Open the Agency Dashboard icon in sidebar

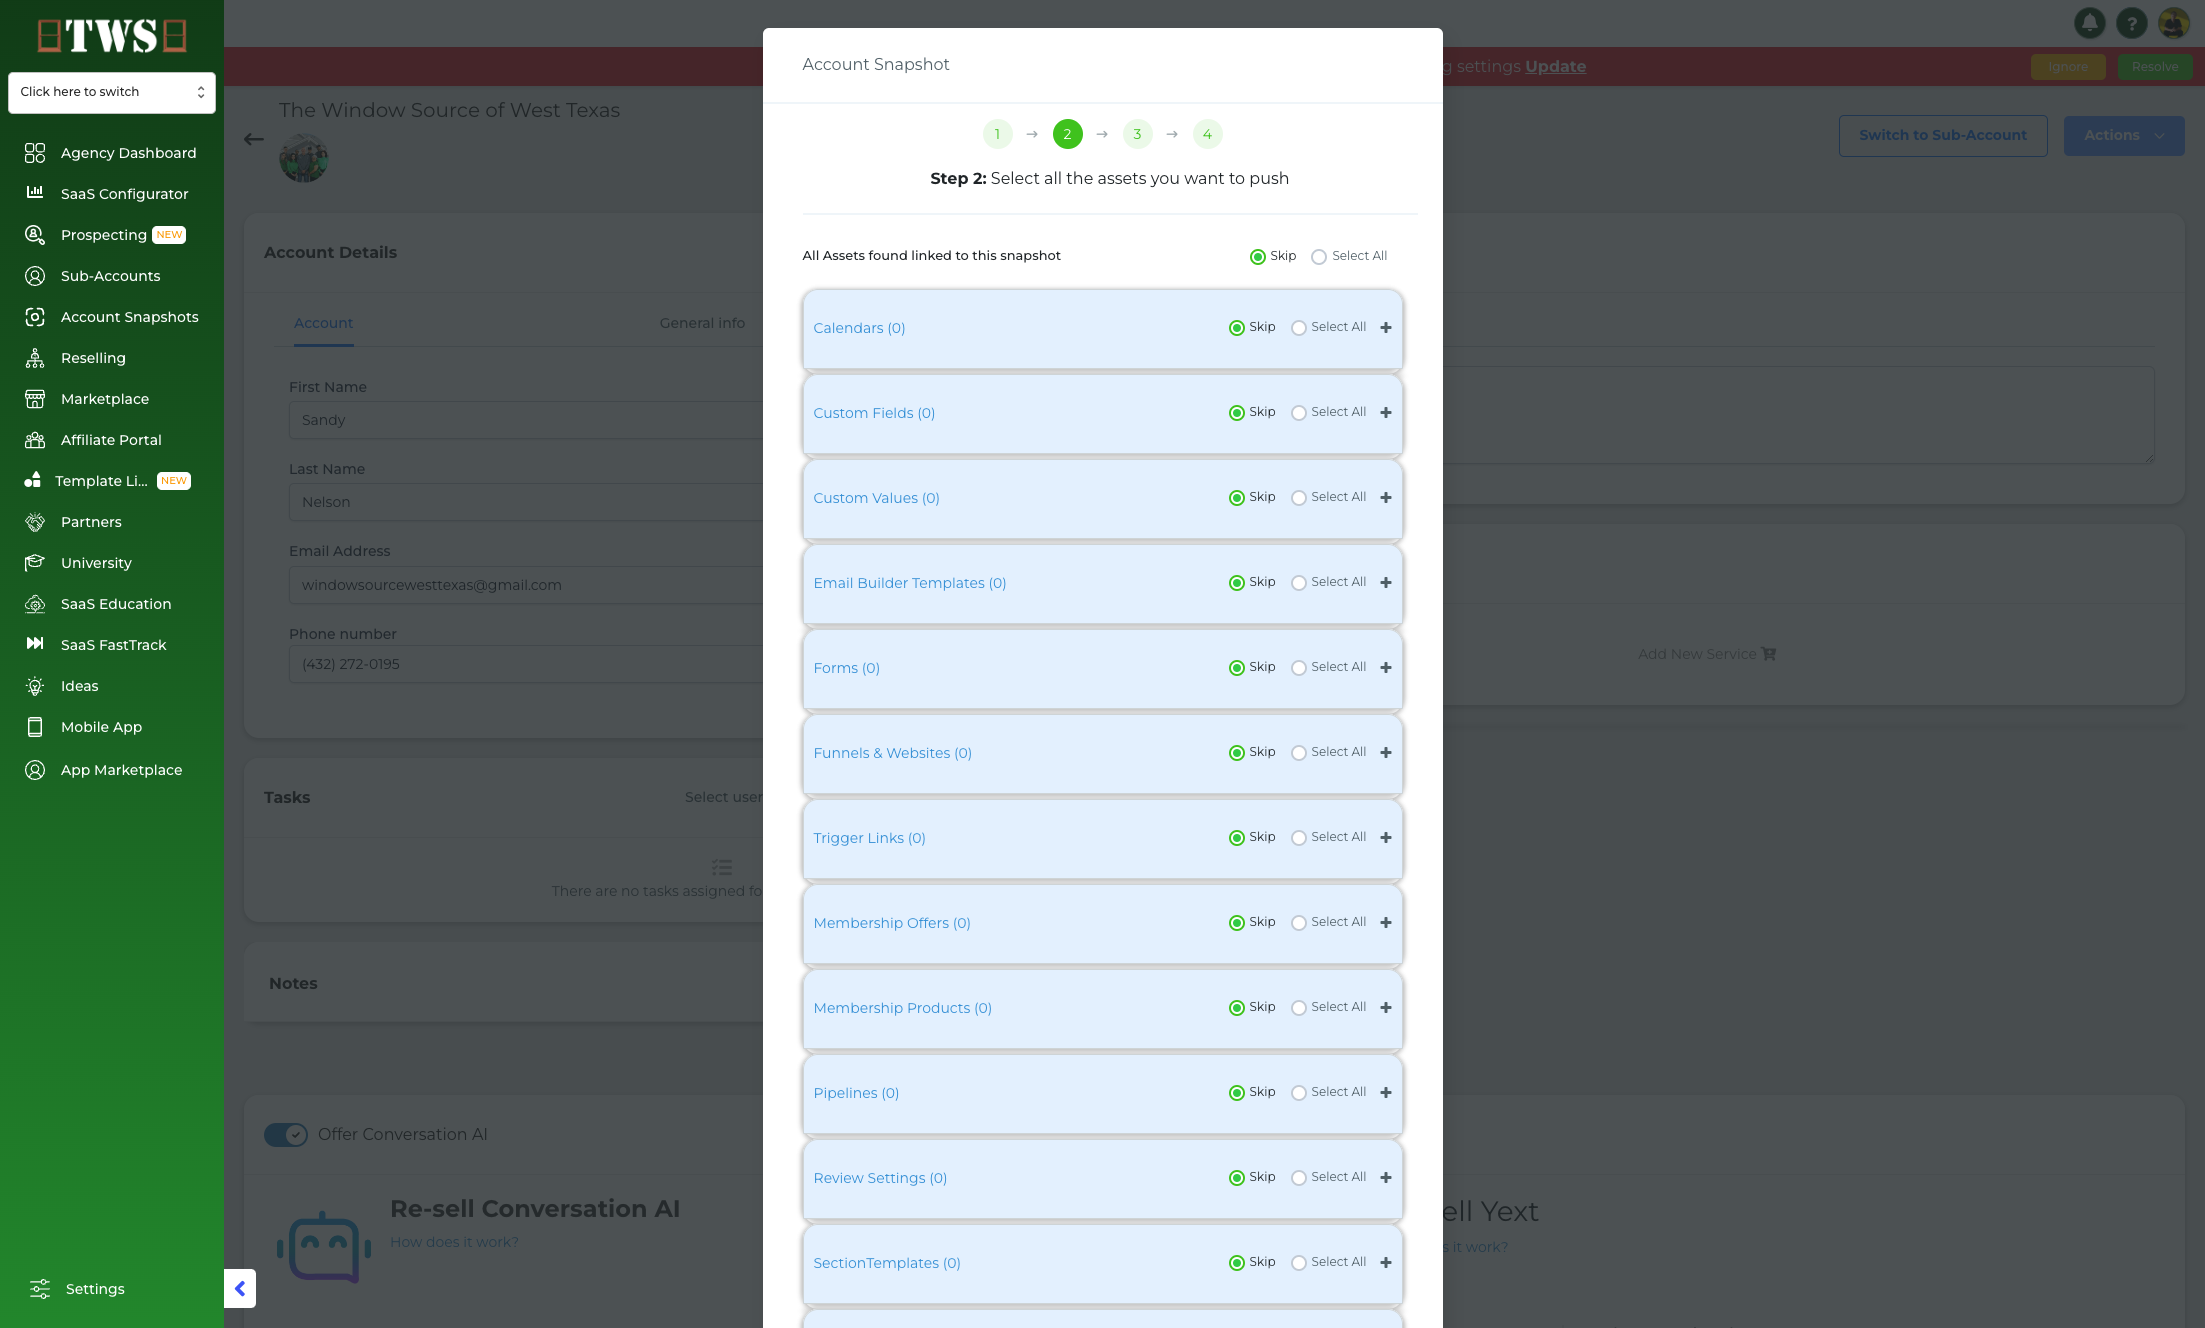pyautogui.click(x=35, y=153)
